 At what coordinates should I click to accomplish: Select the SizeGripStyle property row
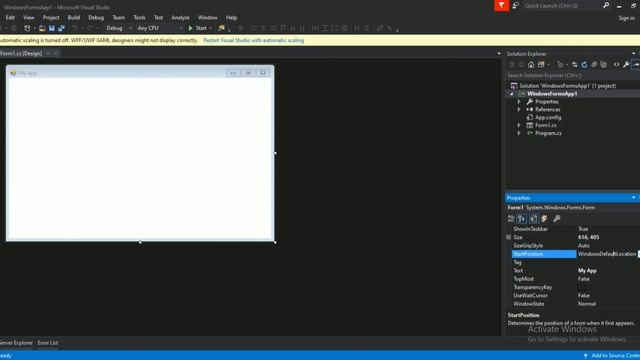click(x=576, y=246)
